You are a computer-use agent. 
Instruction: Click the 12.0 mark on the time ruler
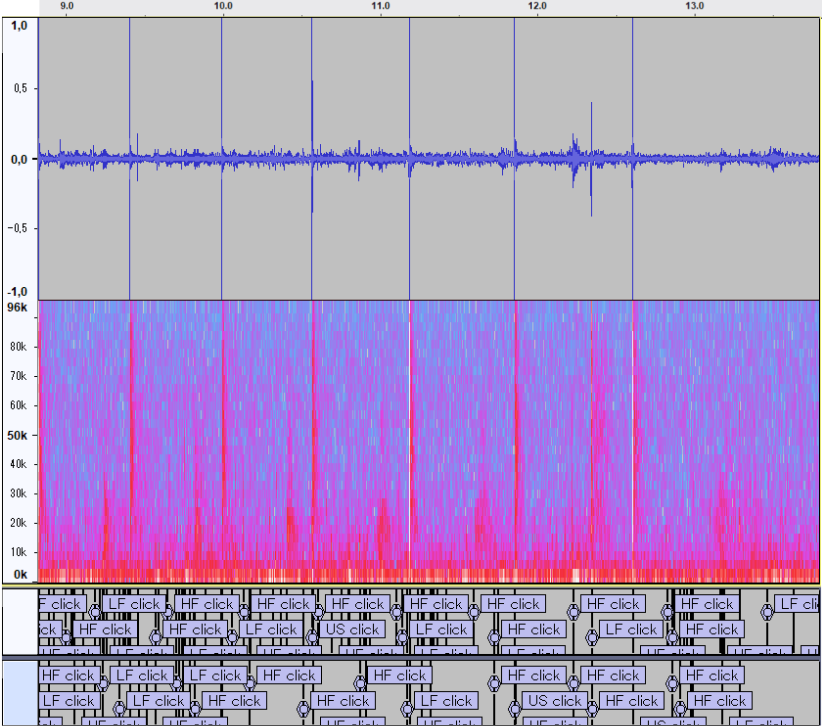pyautogui.click(x=537, y=6)
